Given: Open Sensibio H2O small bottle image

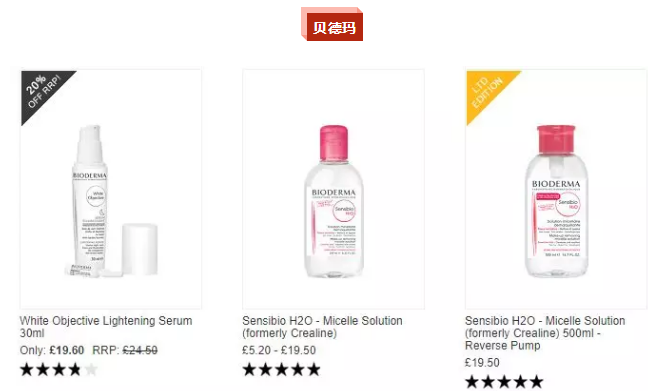Looking at the screenshot, I should (x=334, y=189).
